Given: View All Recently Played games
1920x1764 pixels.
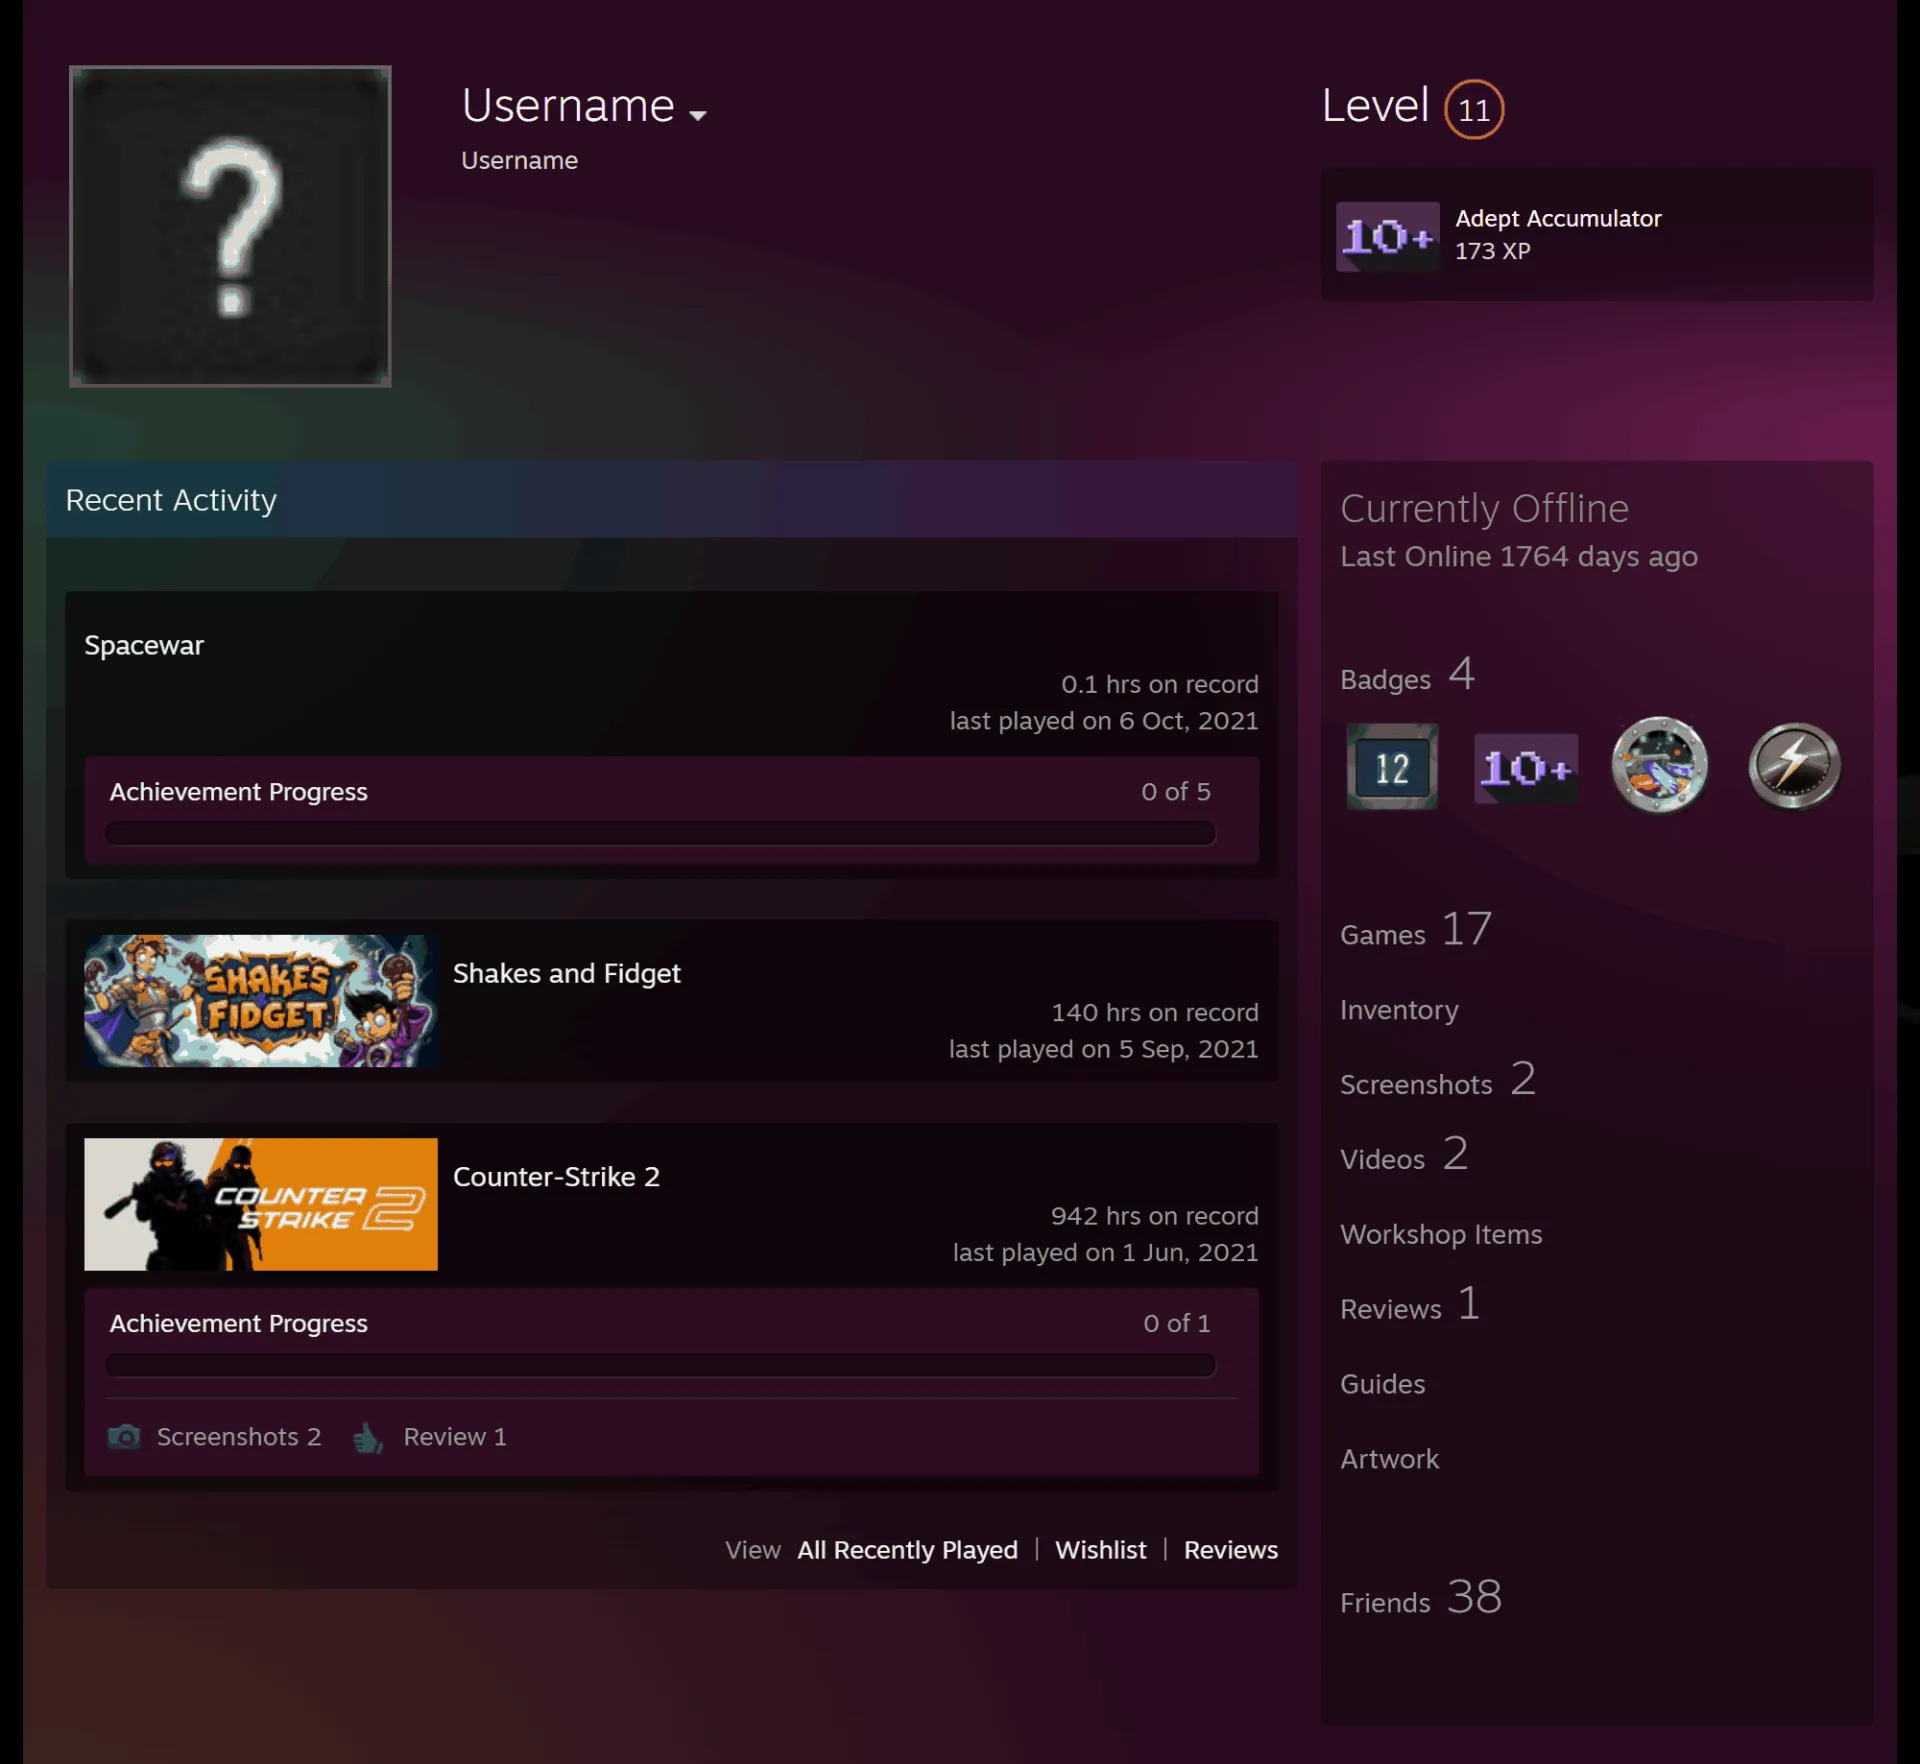Looking at the screenshot, I should tap(907, 1550).
